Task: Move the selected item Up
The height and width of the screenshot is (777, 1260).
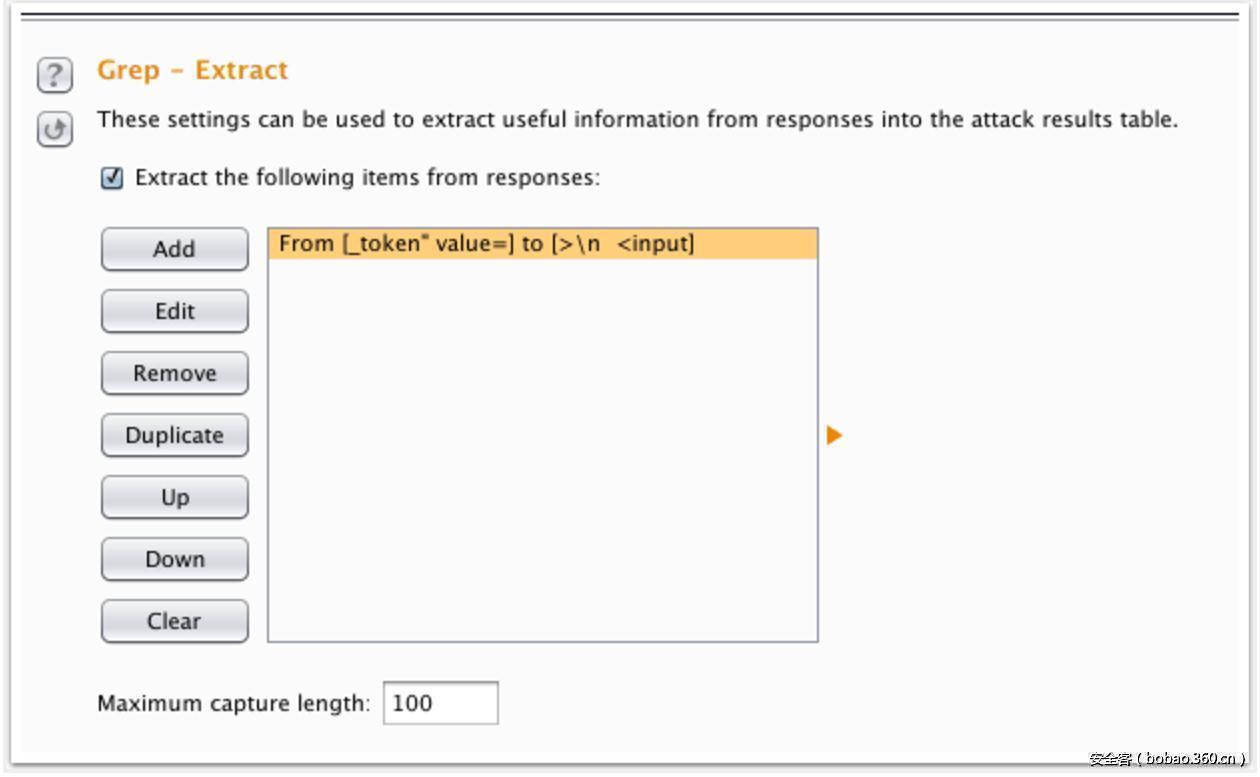Action: [x=174, y=497]
